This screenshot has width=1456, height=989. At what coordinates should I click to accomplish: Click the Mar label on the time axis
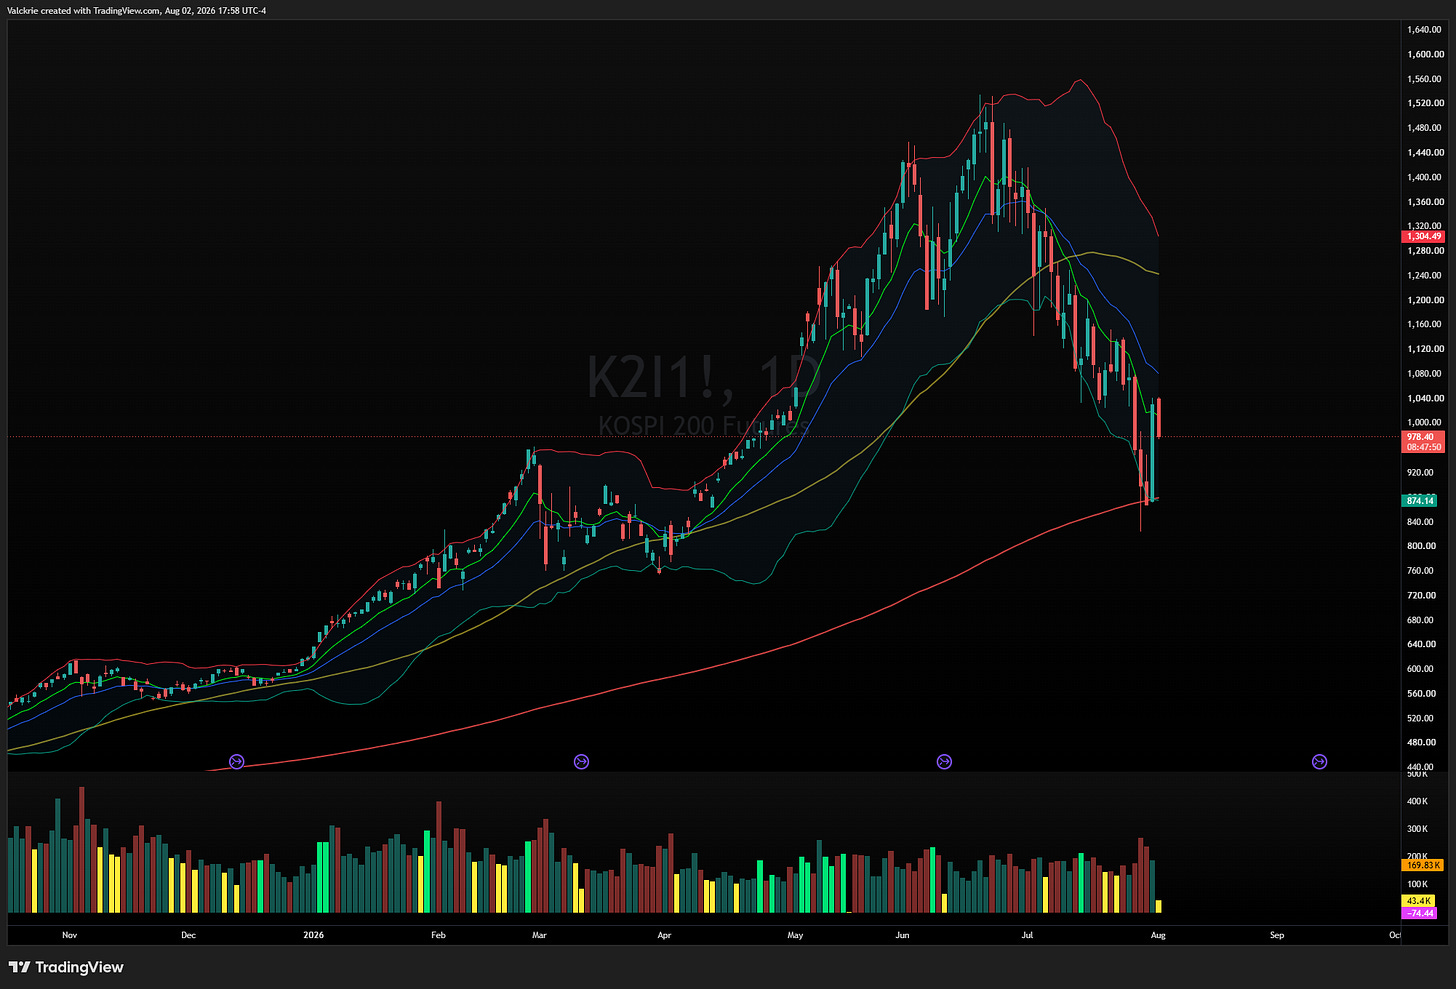tap(539, 935)
